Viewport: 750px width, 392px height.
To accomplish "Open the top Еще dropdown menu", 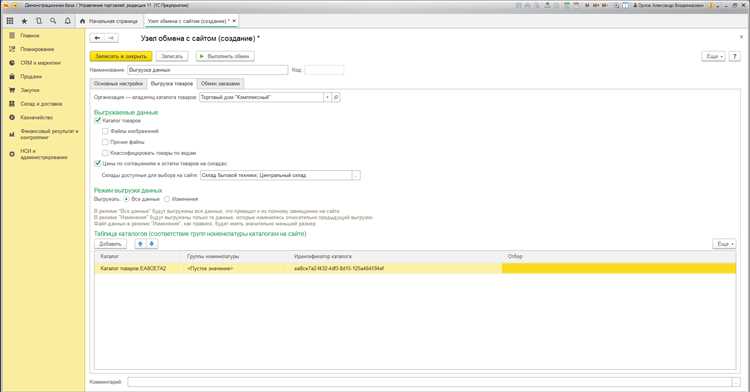I will pos(713,56).
